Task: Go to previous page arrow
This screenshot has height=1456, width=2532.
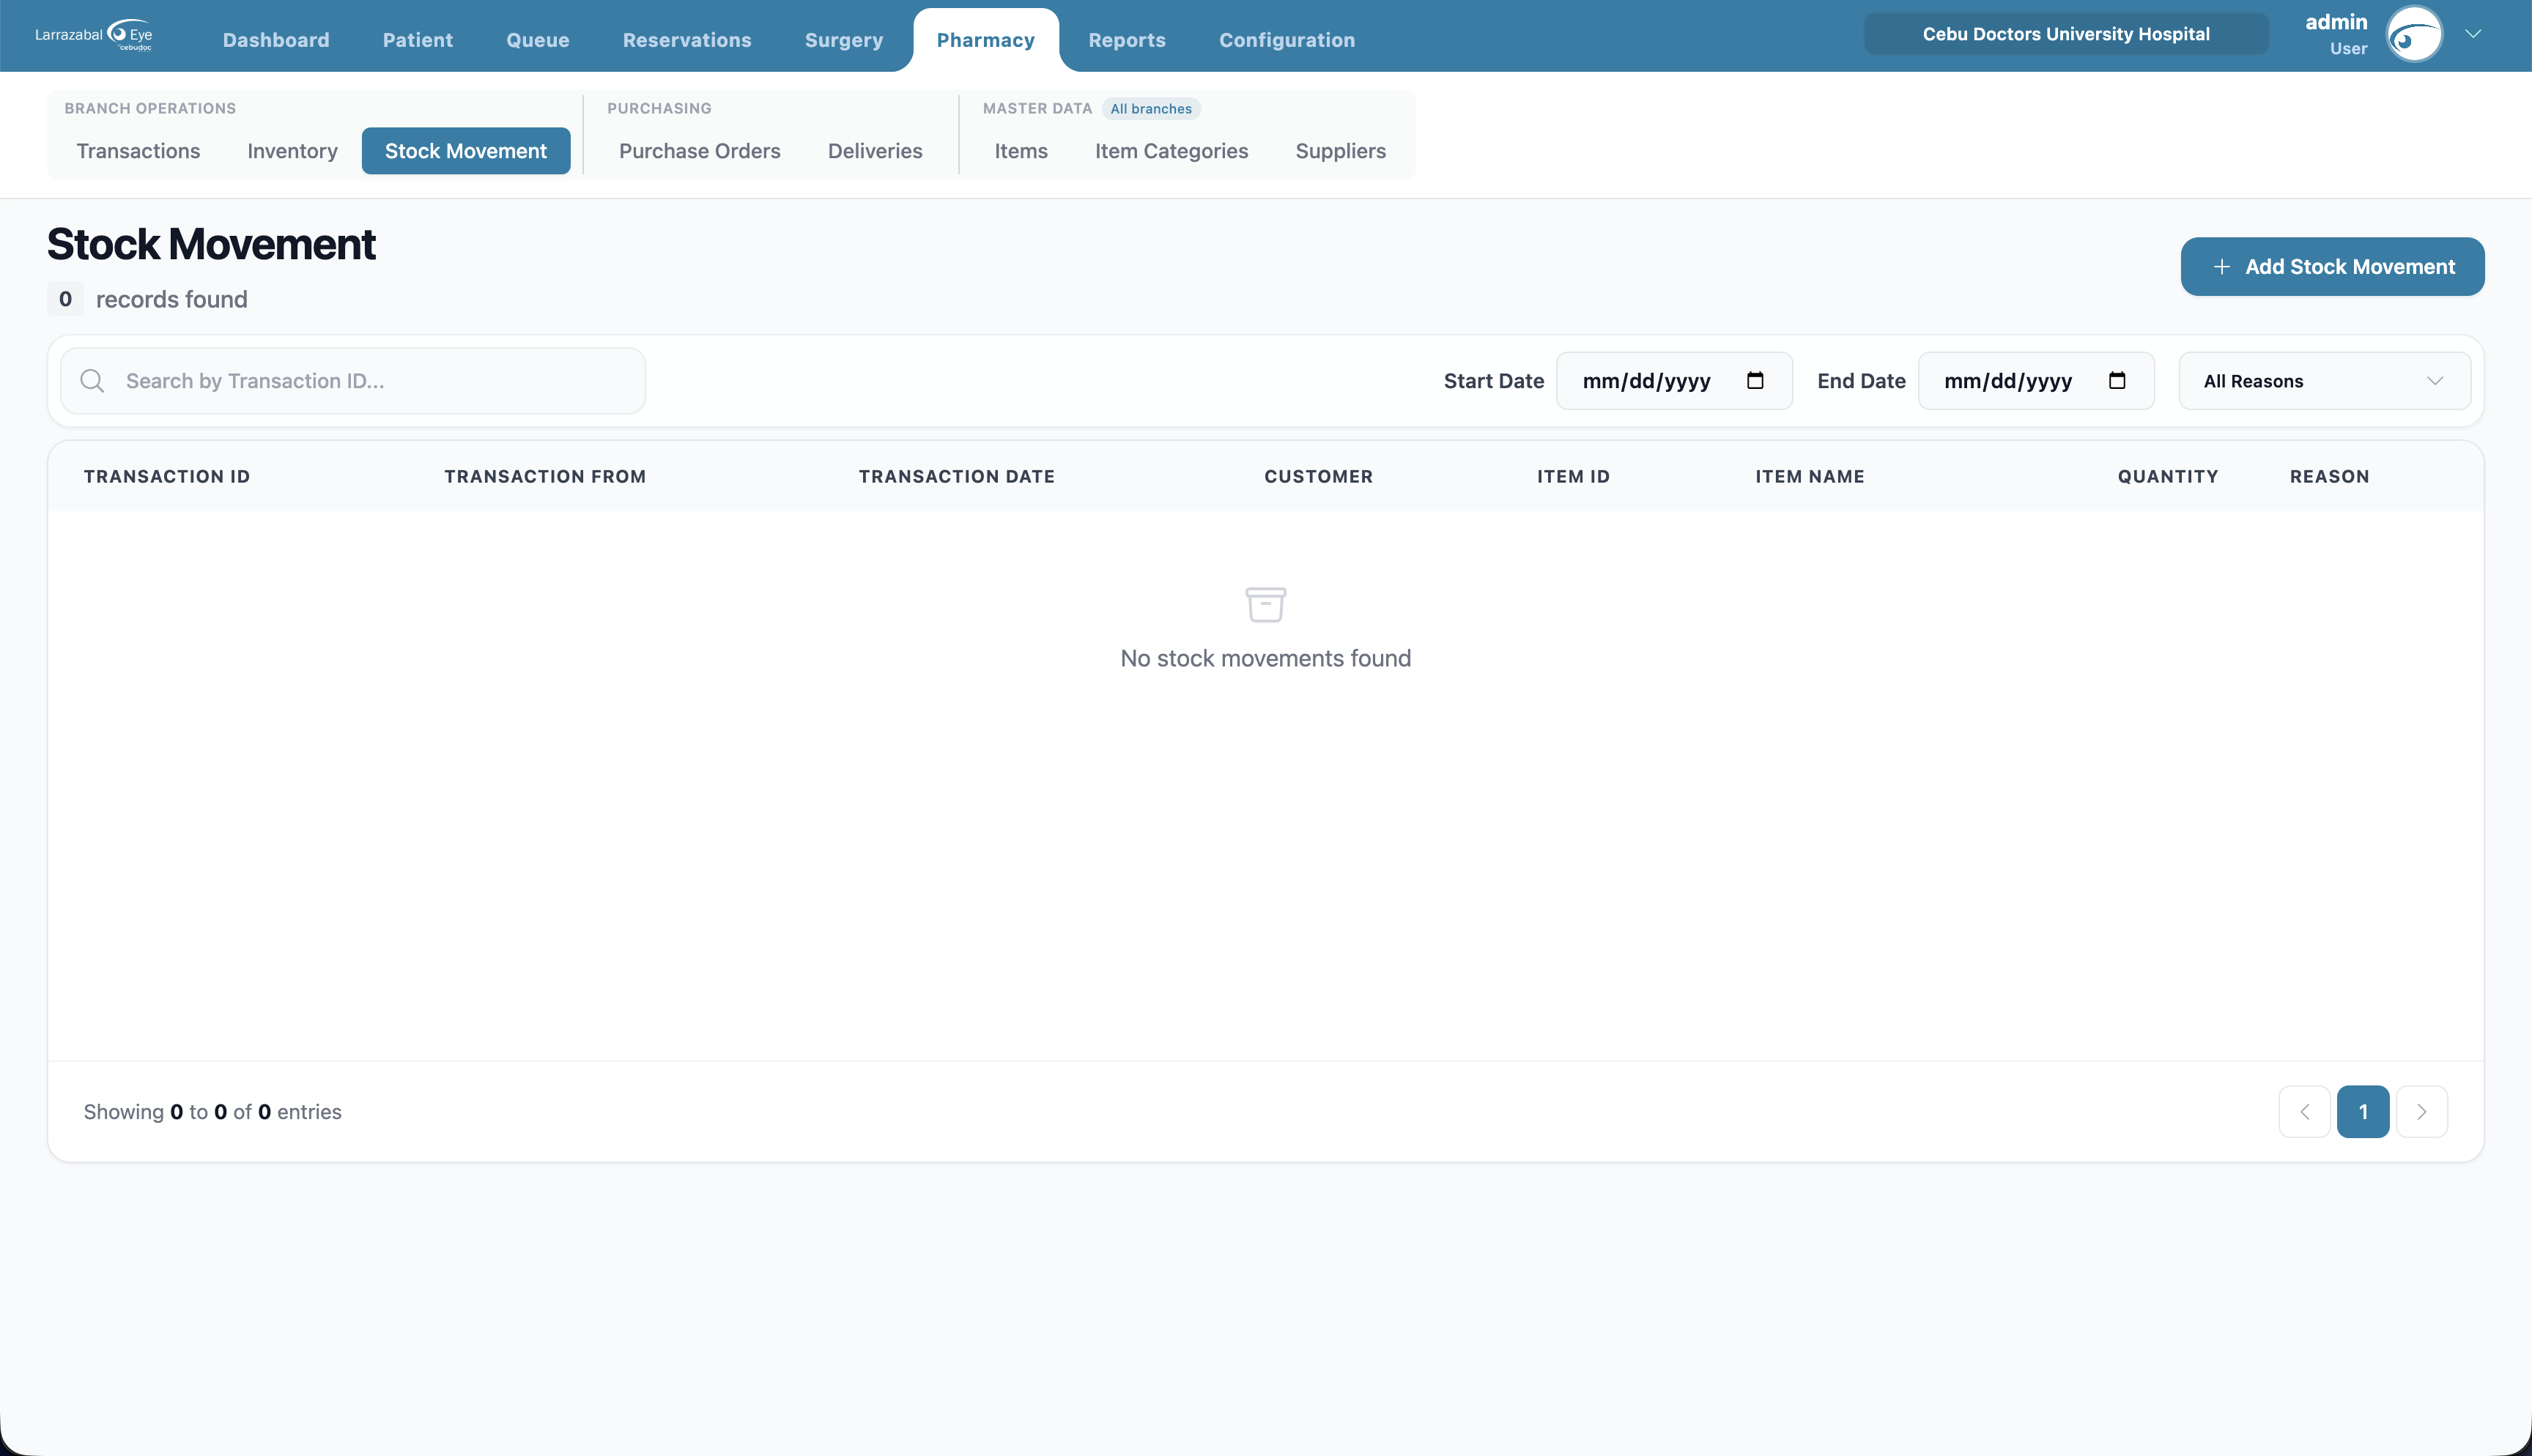Action: 2304,1112
